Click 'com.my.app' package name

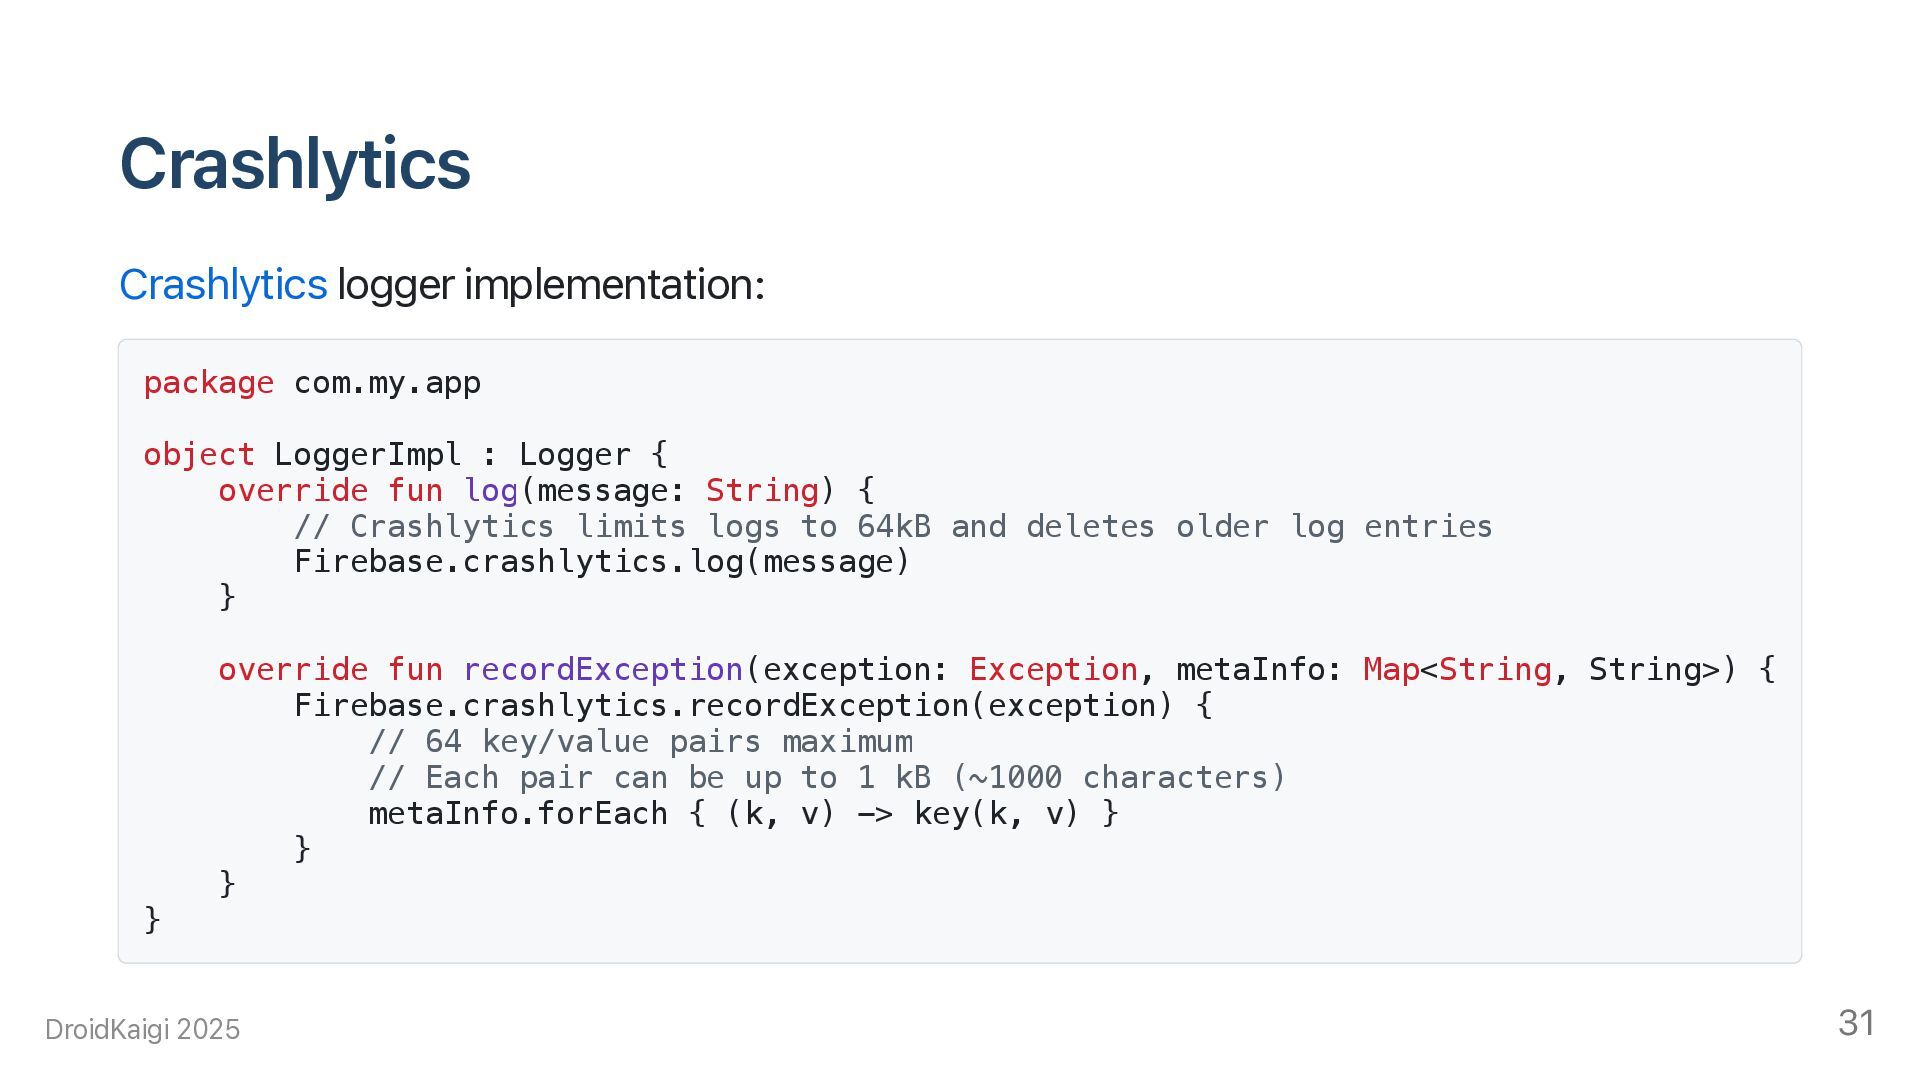point(387,383)
